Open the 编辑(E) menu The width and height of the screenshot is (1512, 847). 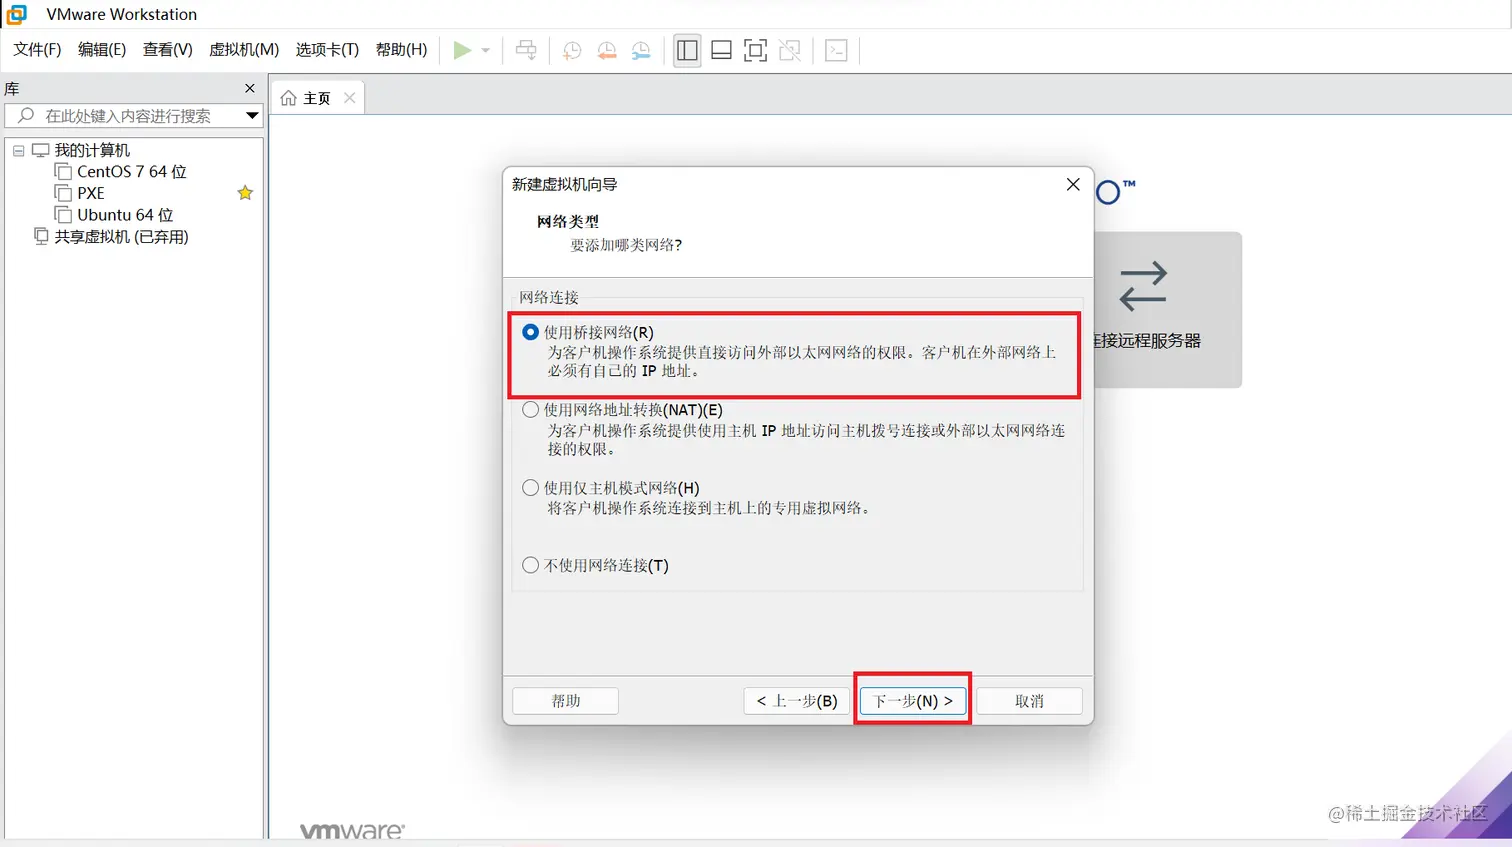pos(102,50)
